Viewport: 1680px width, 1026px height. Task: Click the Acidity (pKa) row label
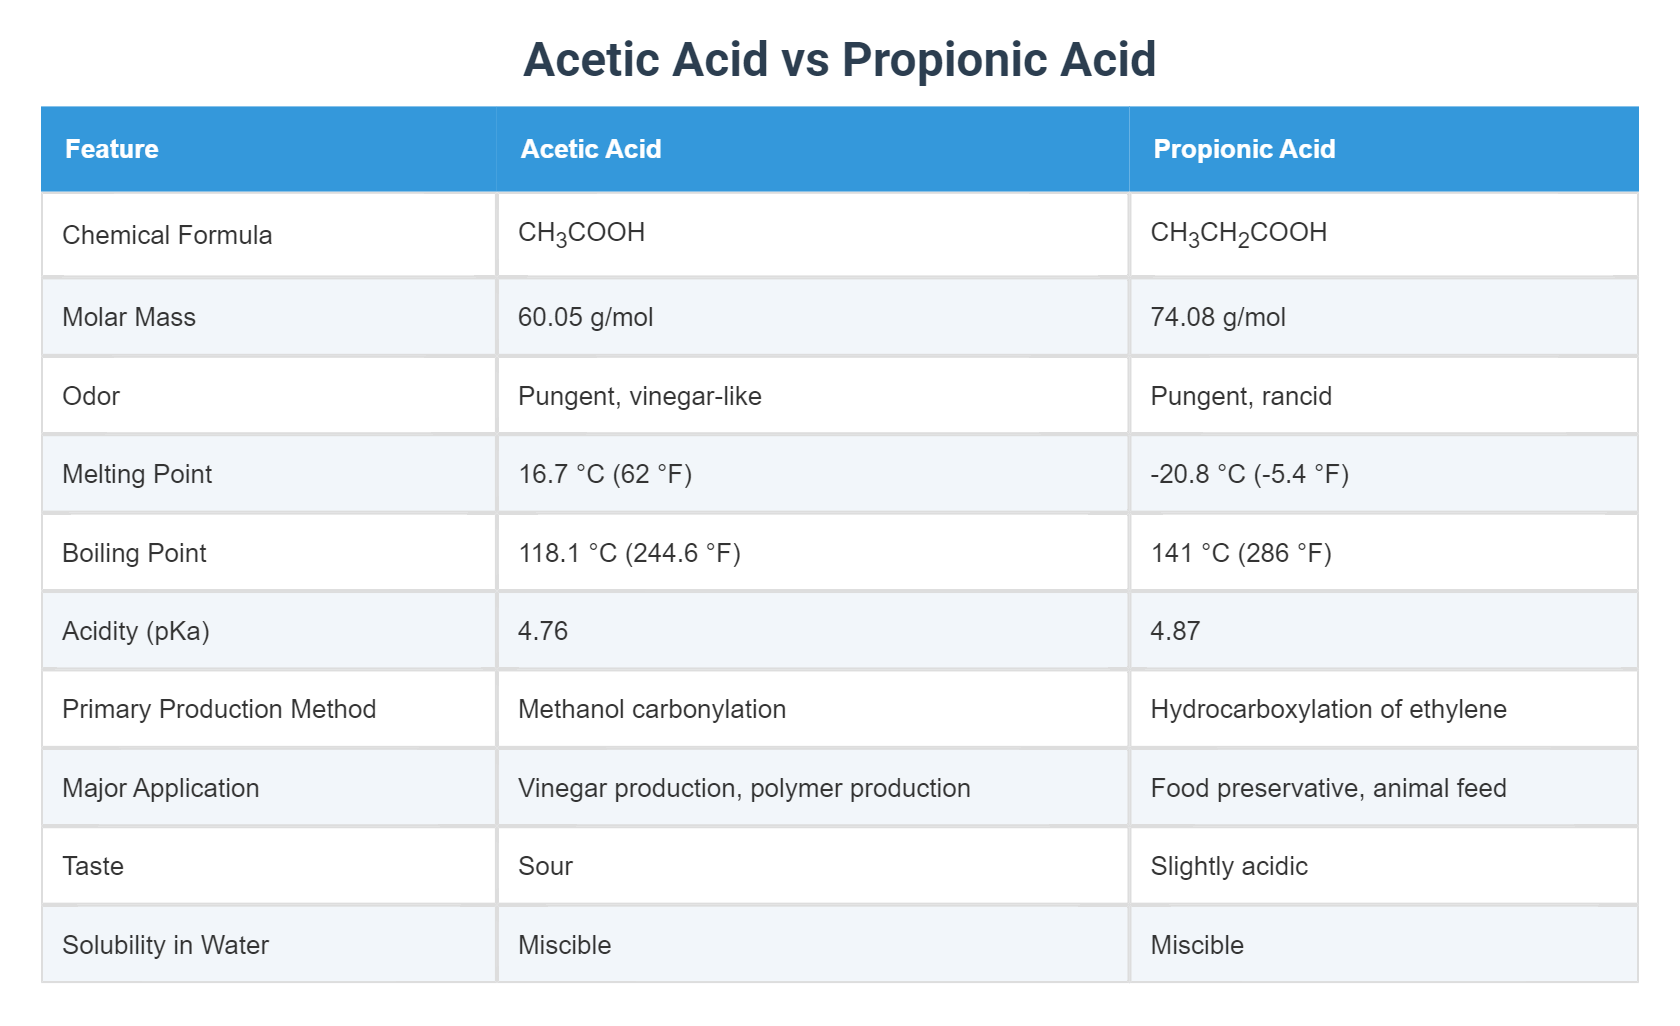(x=136, y=631)
